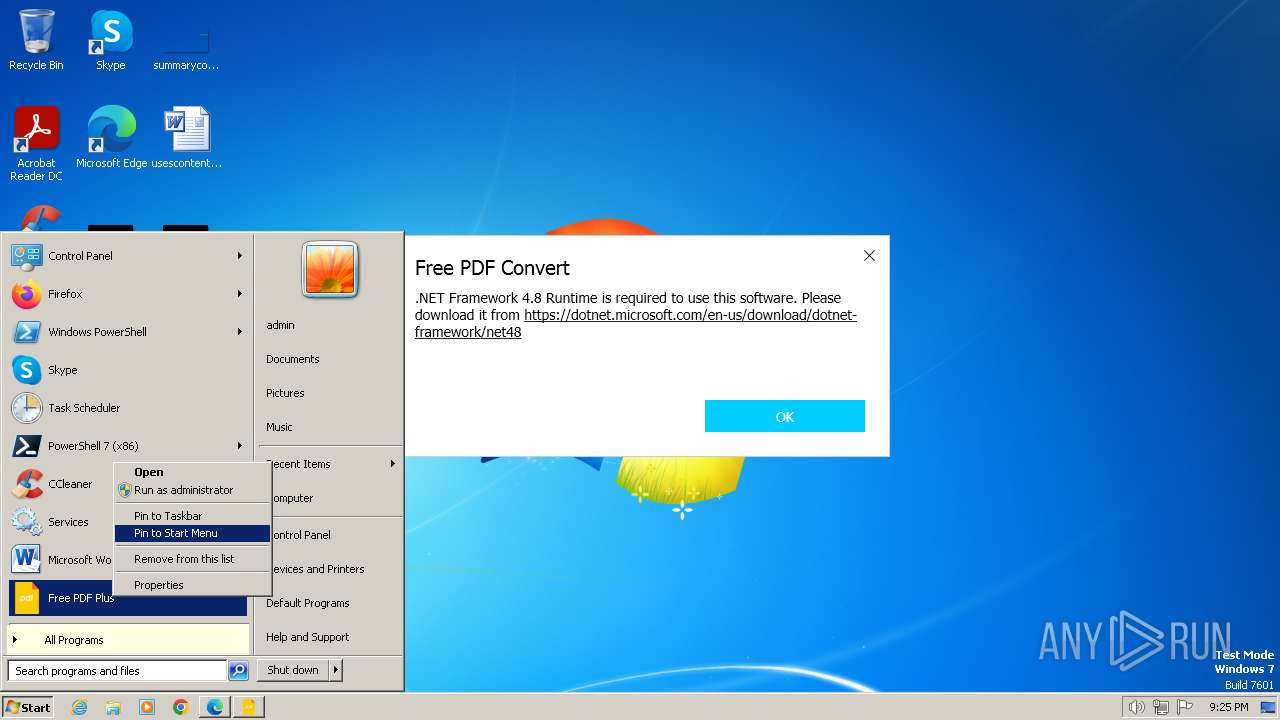Open Google Chrome from the taskbar
Viewport: 1280px width, 720px height.
coord(181,707)
